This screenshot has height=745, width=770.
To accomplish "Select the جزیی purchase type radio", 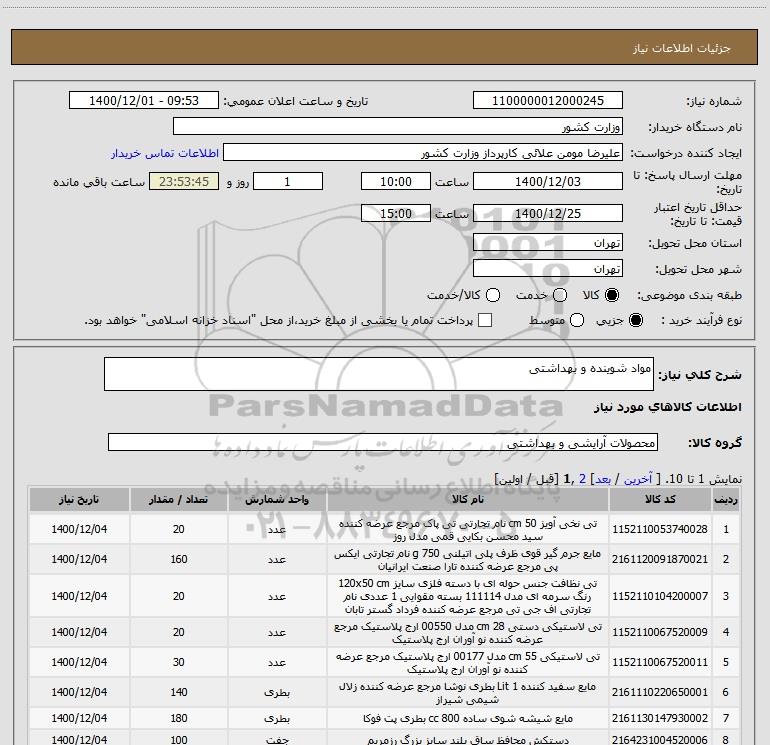I will (635, 320).
